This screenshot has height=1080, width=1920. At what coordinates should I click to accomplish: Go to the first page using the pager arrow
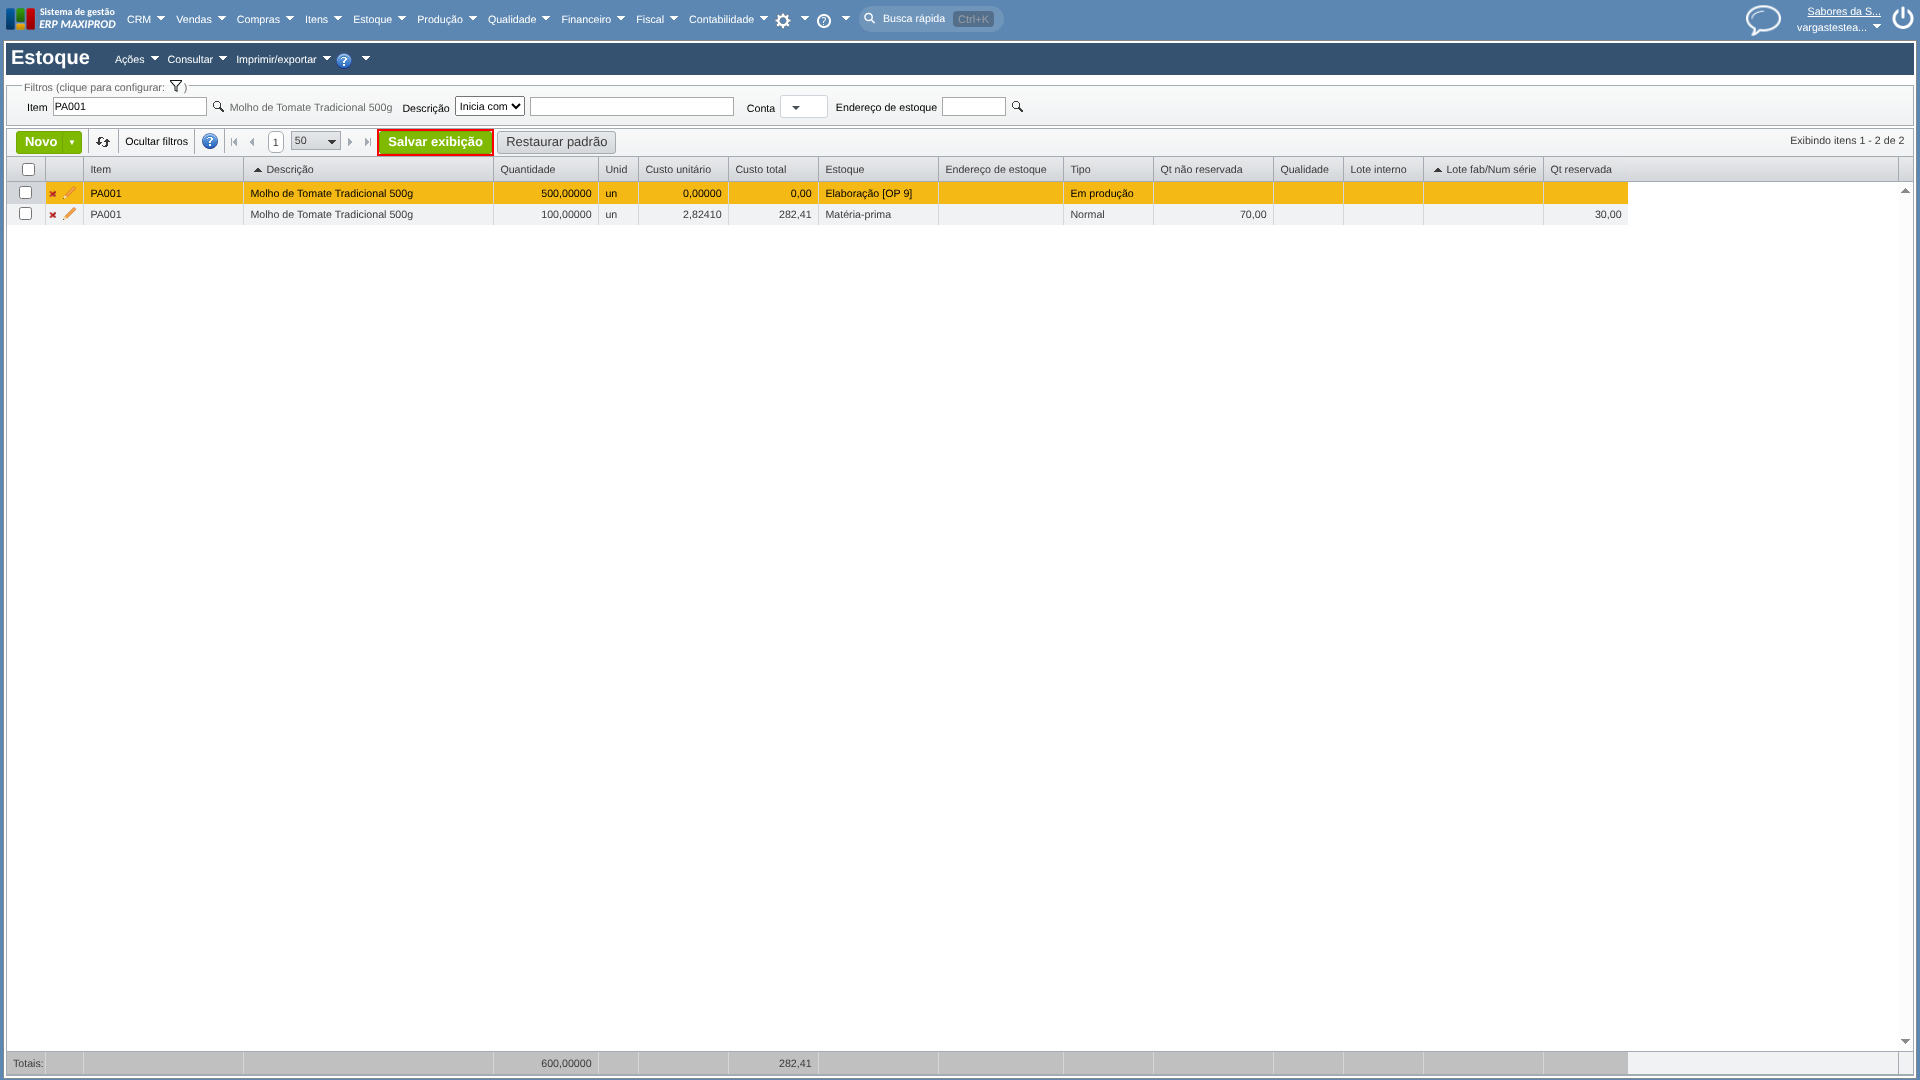[234, 142]
